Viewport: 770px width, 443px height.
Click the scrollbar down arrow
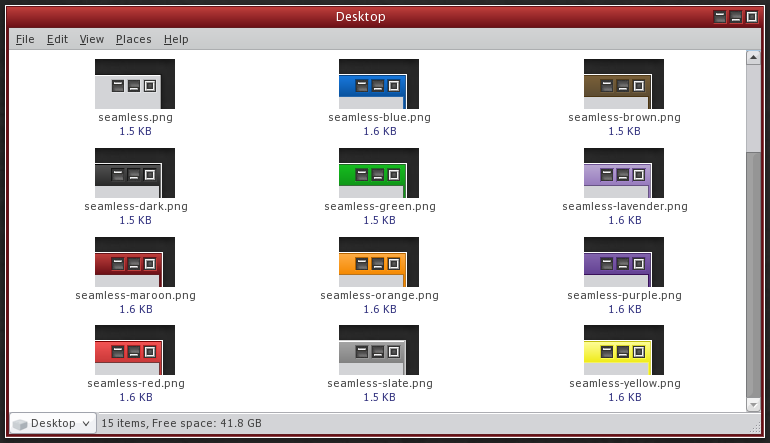pyautogui.click(x=753, y=405)
